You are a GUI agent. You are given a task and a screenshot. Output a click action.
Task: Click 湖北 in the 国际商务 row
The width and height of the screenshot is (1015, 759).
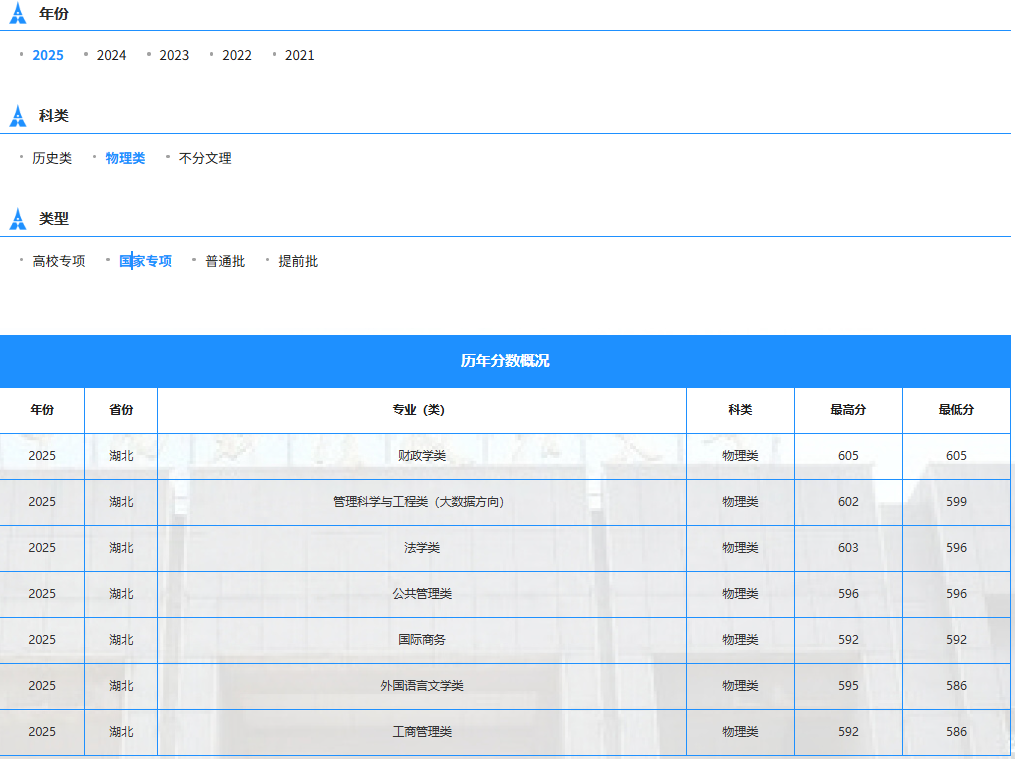[121, 640]
